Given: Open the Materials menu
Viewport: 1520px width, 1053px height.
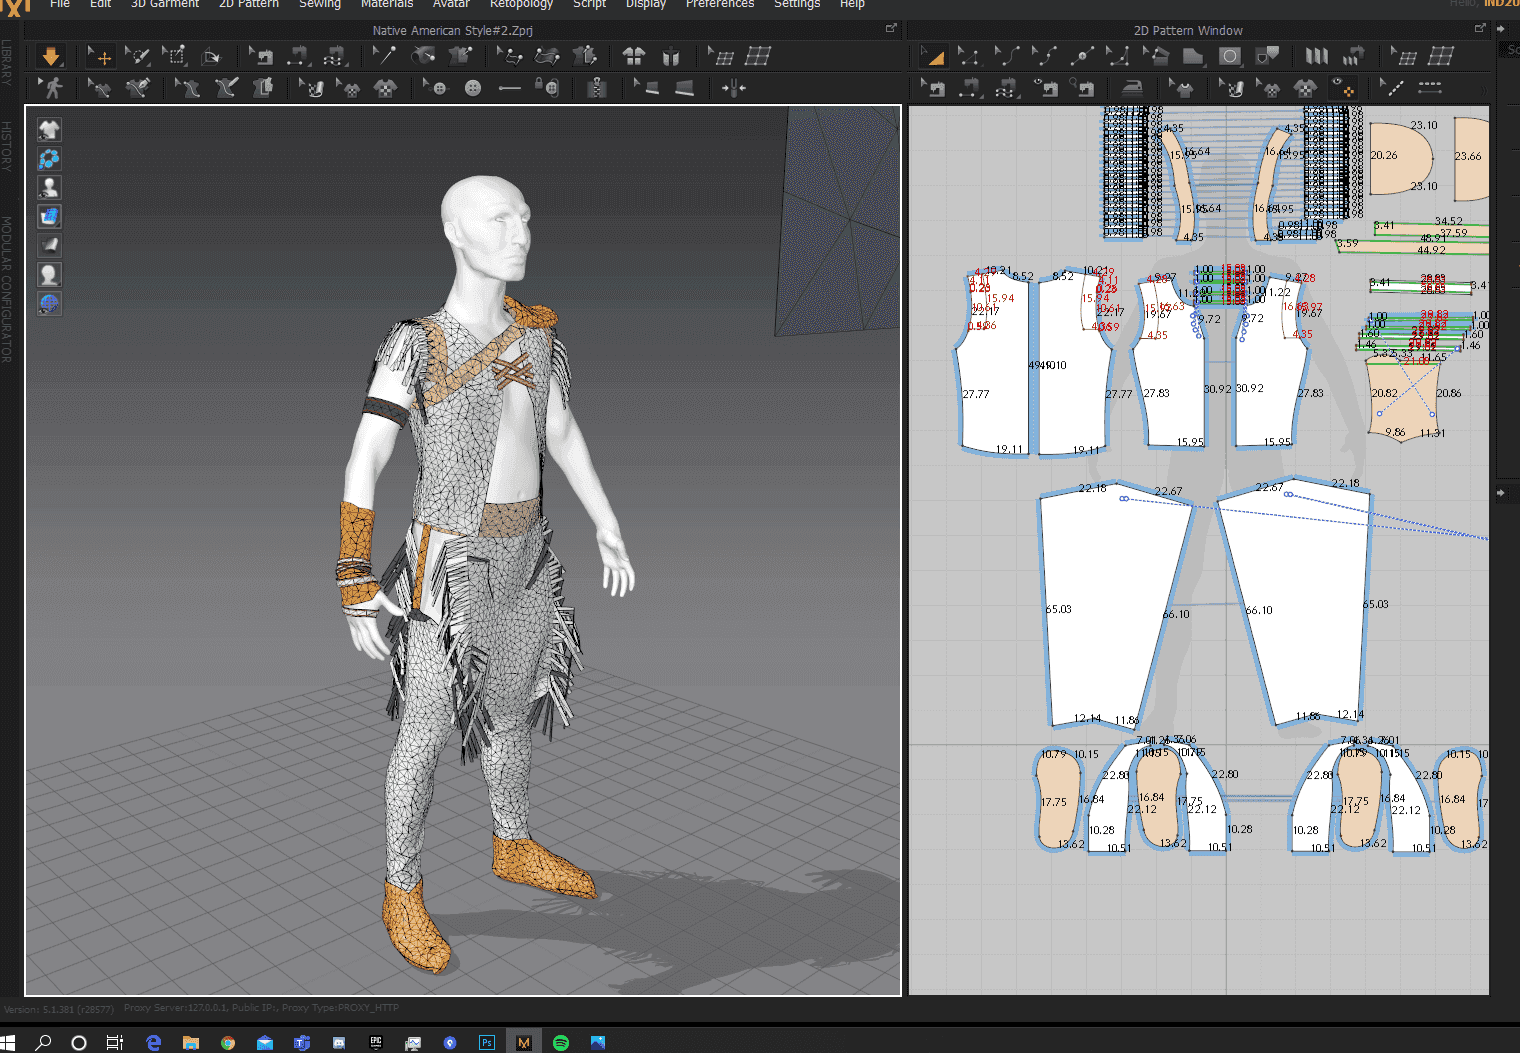Looking at the screenshot, I should (x=387, y=5).
